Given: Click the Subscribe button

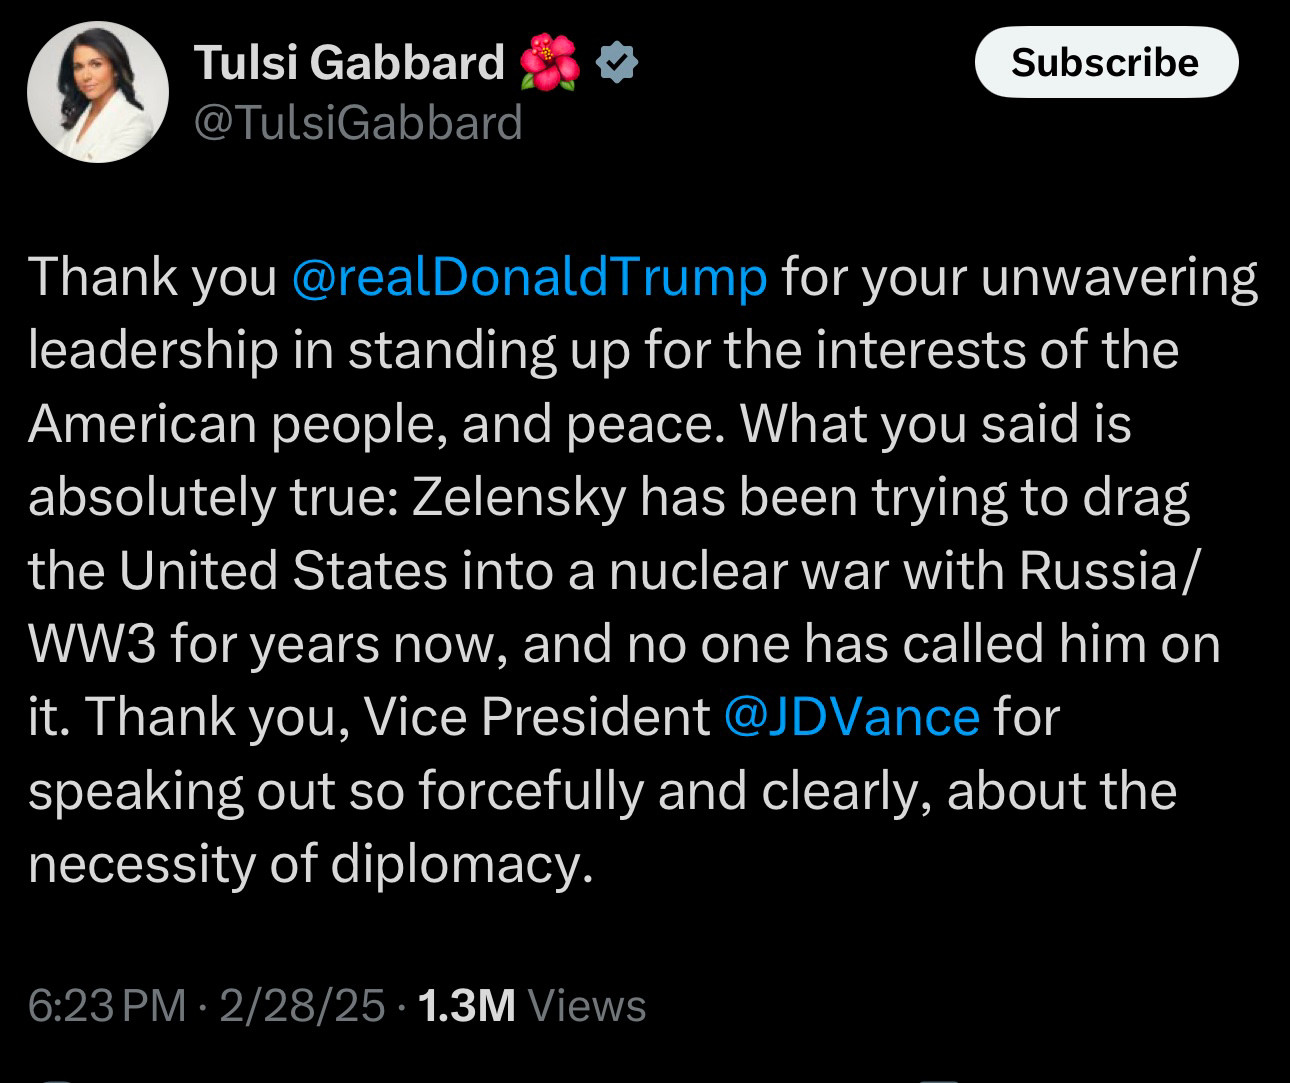Looking at the screenshot, I should [x=1105, y=62].
